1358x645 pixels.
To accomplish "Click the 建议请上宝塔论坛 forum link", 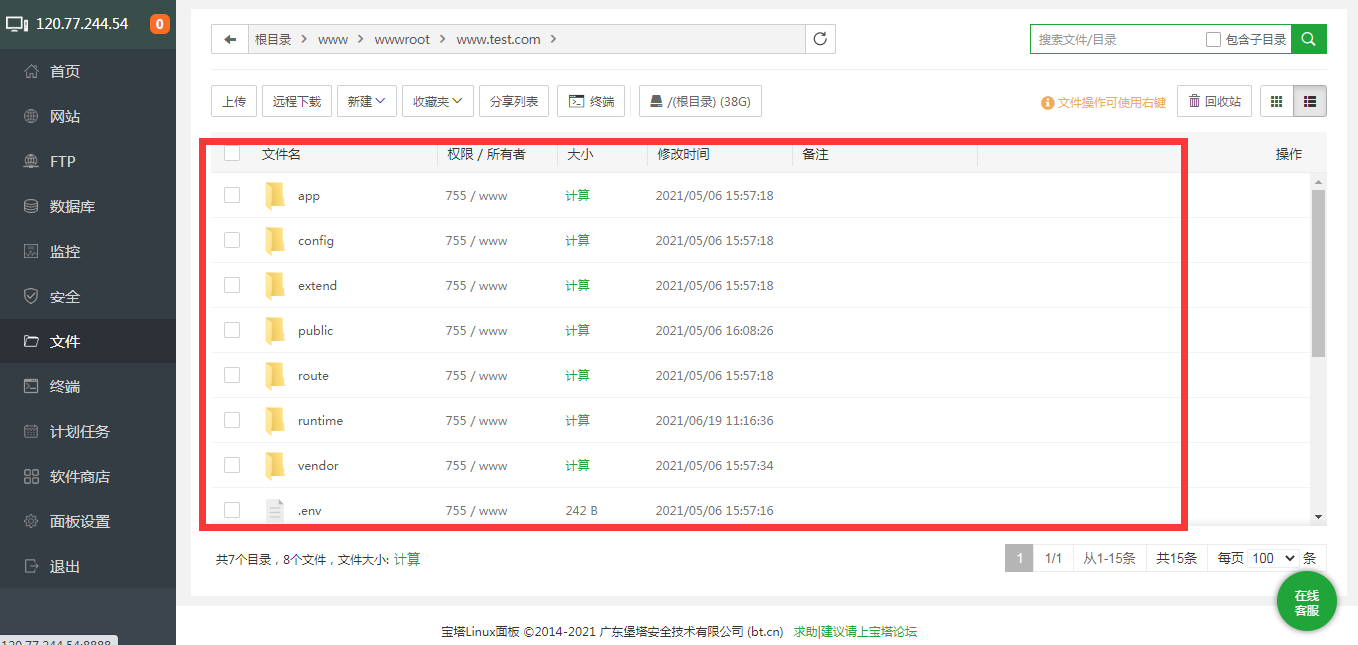I will pyautogui.click(x=869, y=631).
